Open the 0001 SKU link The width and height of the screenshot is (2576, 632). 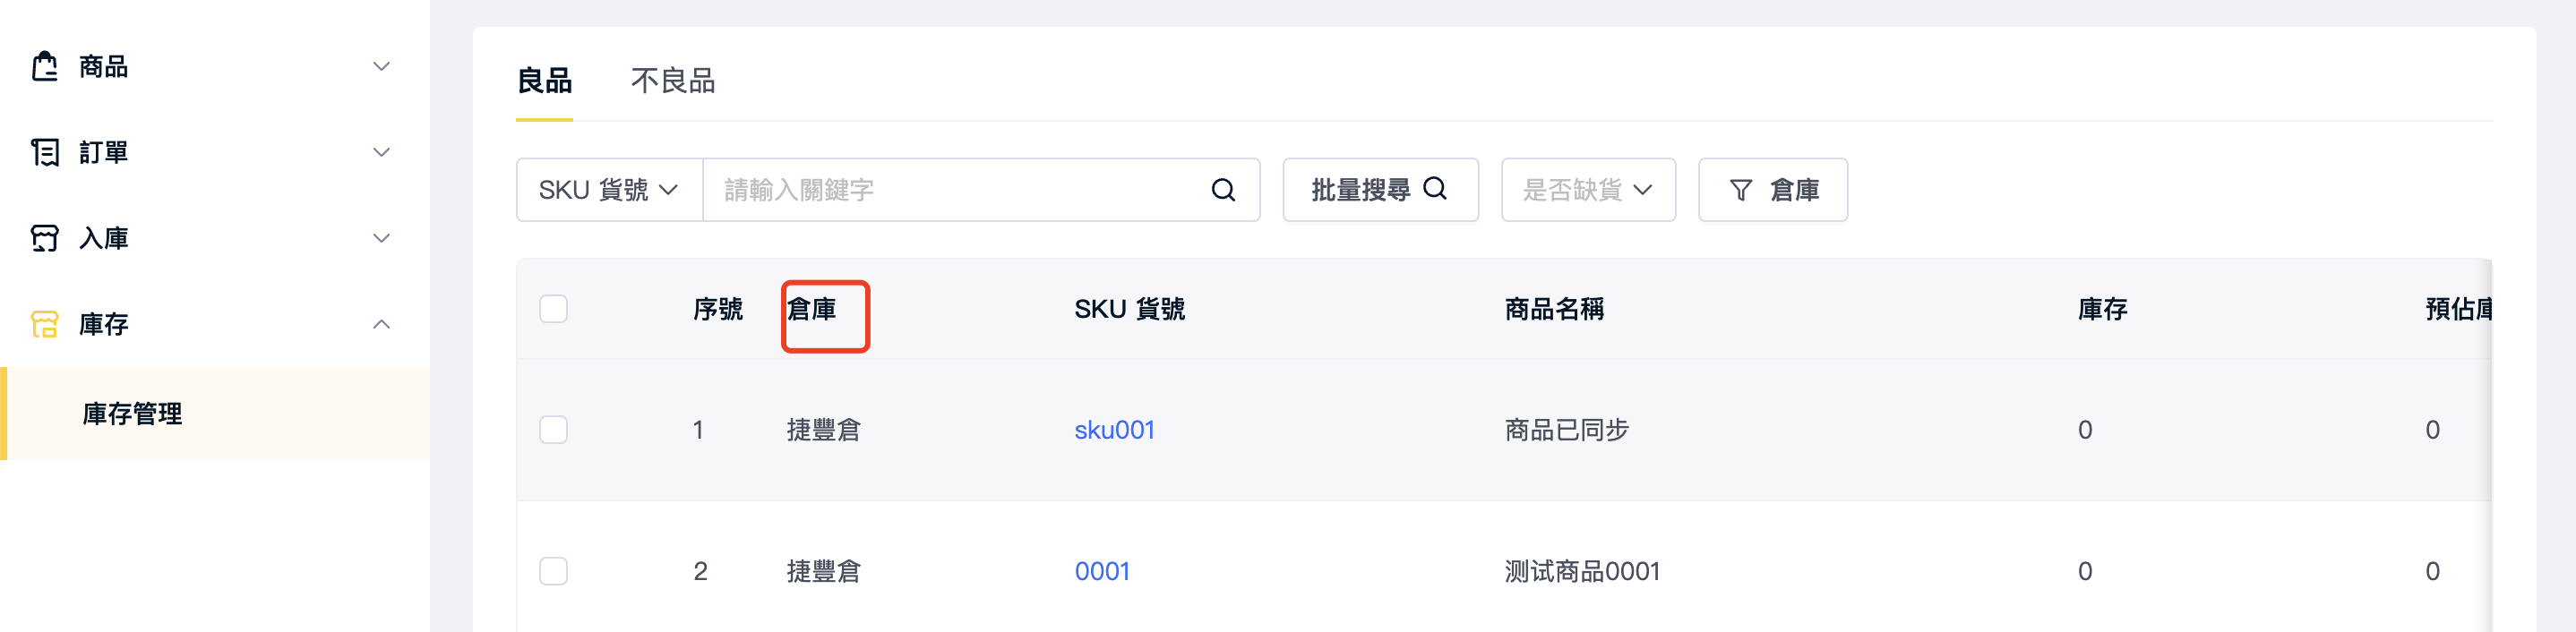1102,571
